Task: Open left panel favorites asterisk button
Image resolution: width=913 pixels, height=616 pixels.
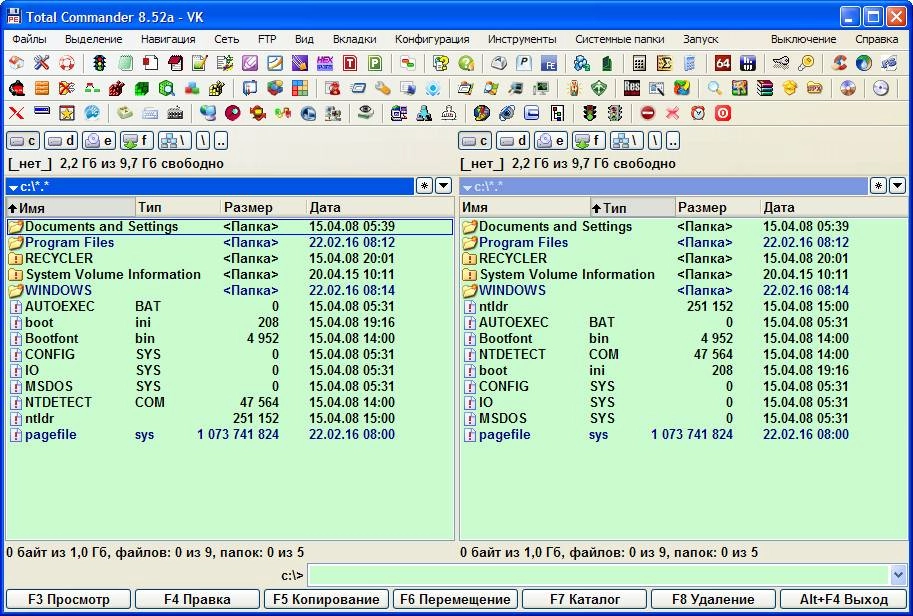Action: pos(424,186)
